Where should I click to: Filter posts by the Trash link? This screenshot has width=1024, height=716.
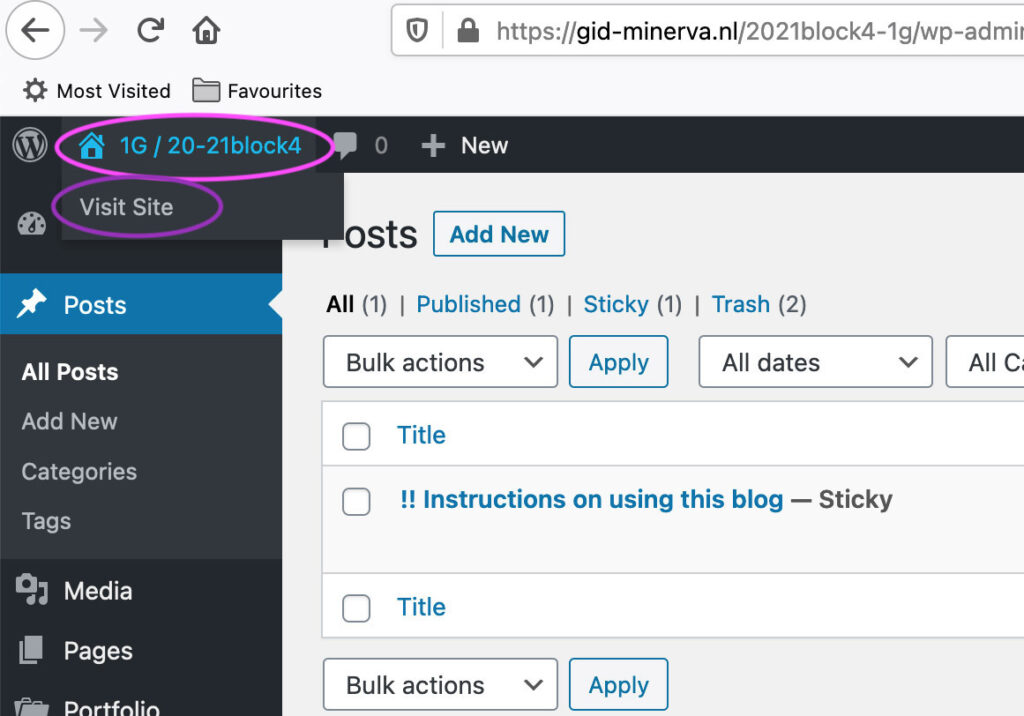(740, 304)
